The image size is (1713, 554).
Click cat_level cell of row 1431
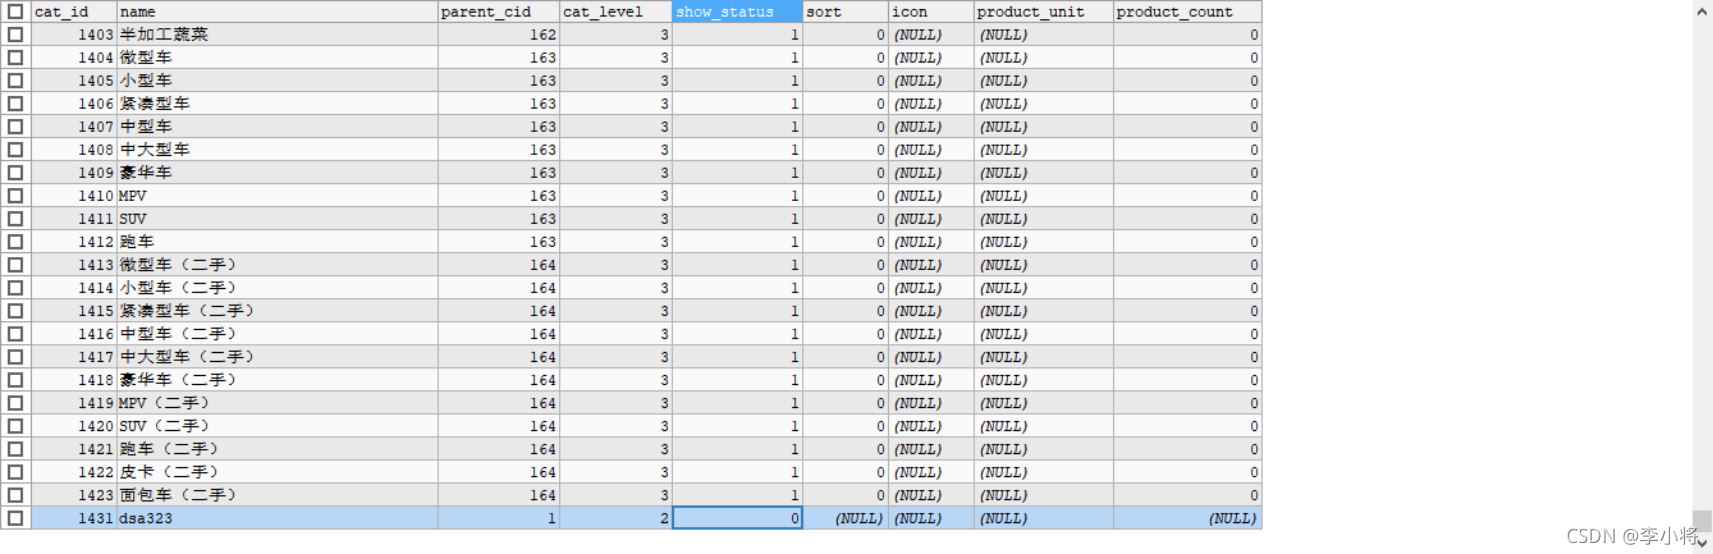point(615,518)
